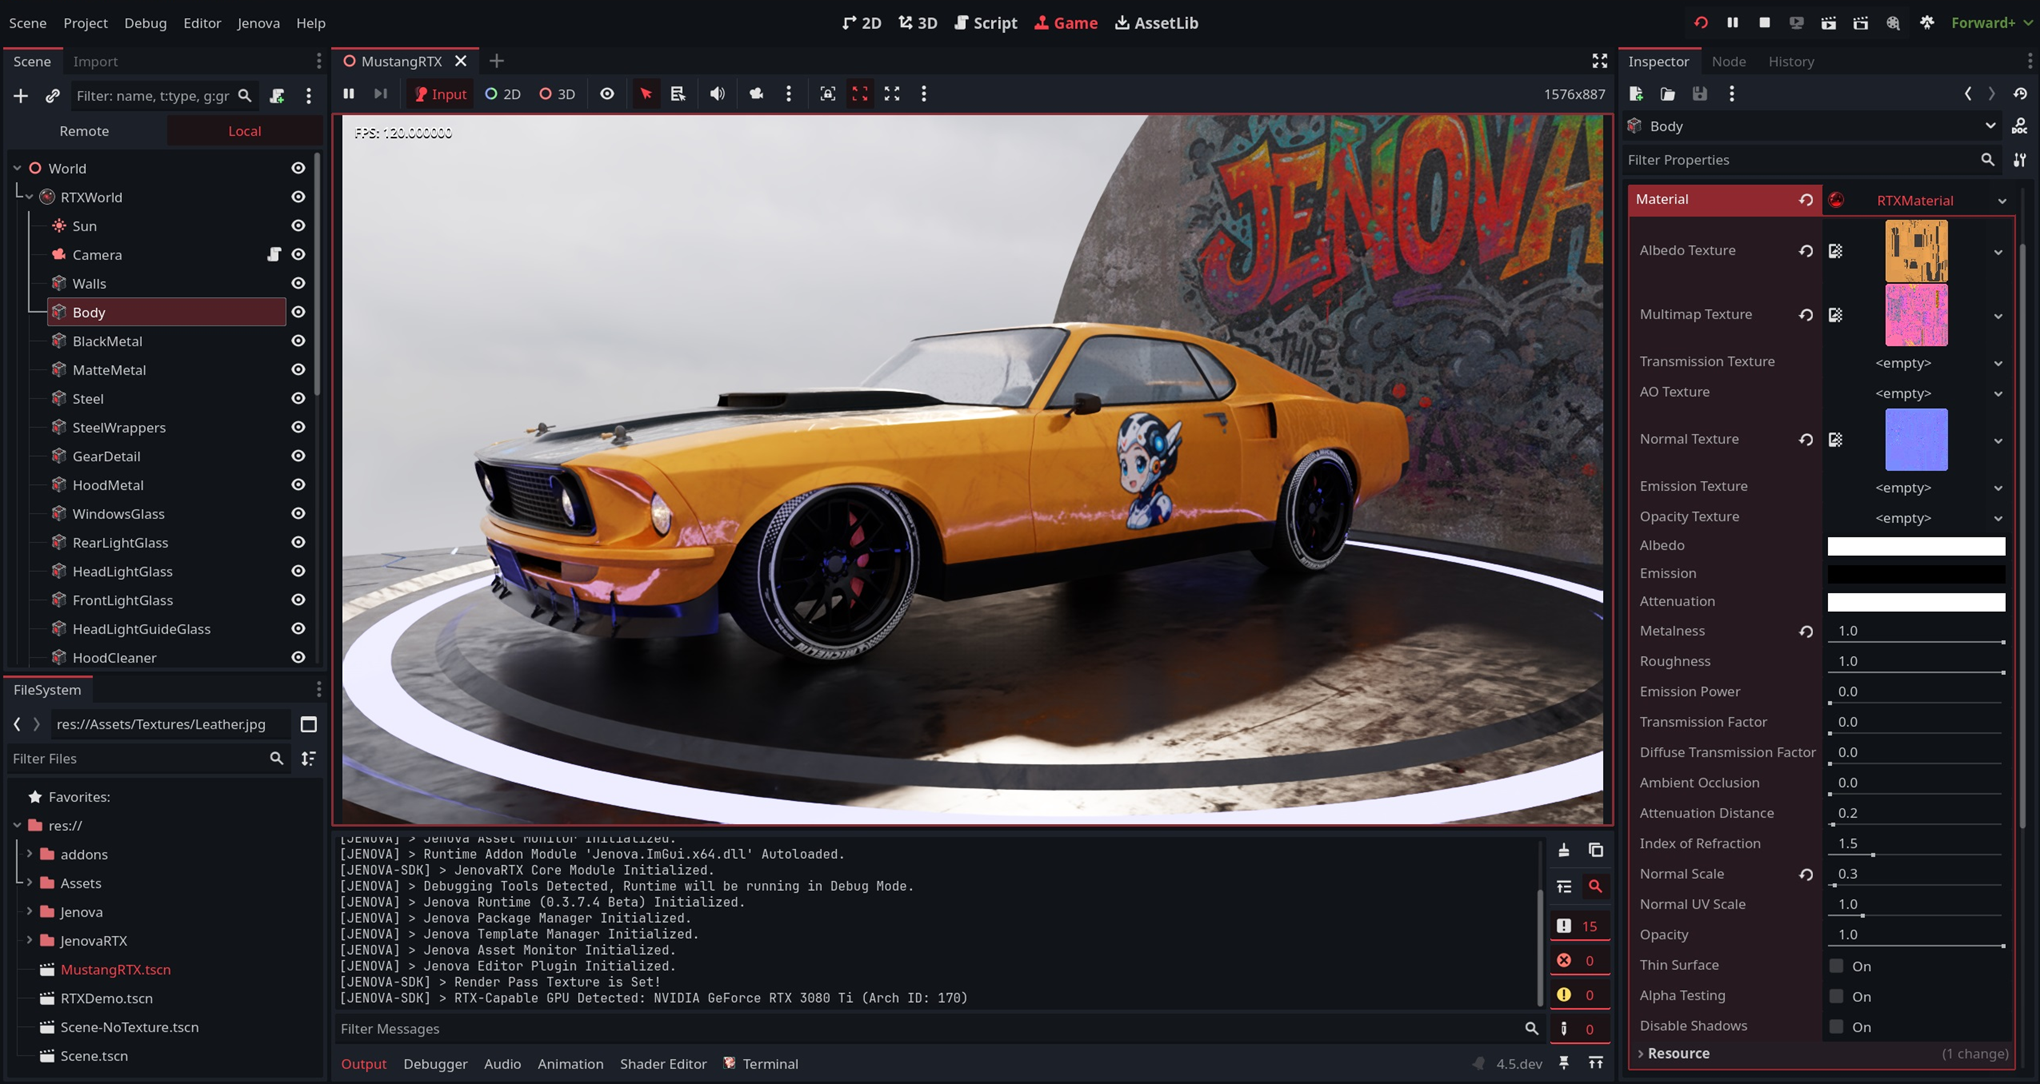Hide the Sun node
This screenshot has height=1084, width=2040.
298,226
